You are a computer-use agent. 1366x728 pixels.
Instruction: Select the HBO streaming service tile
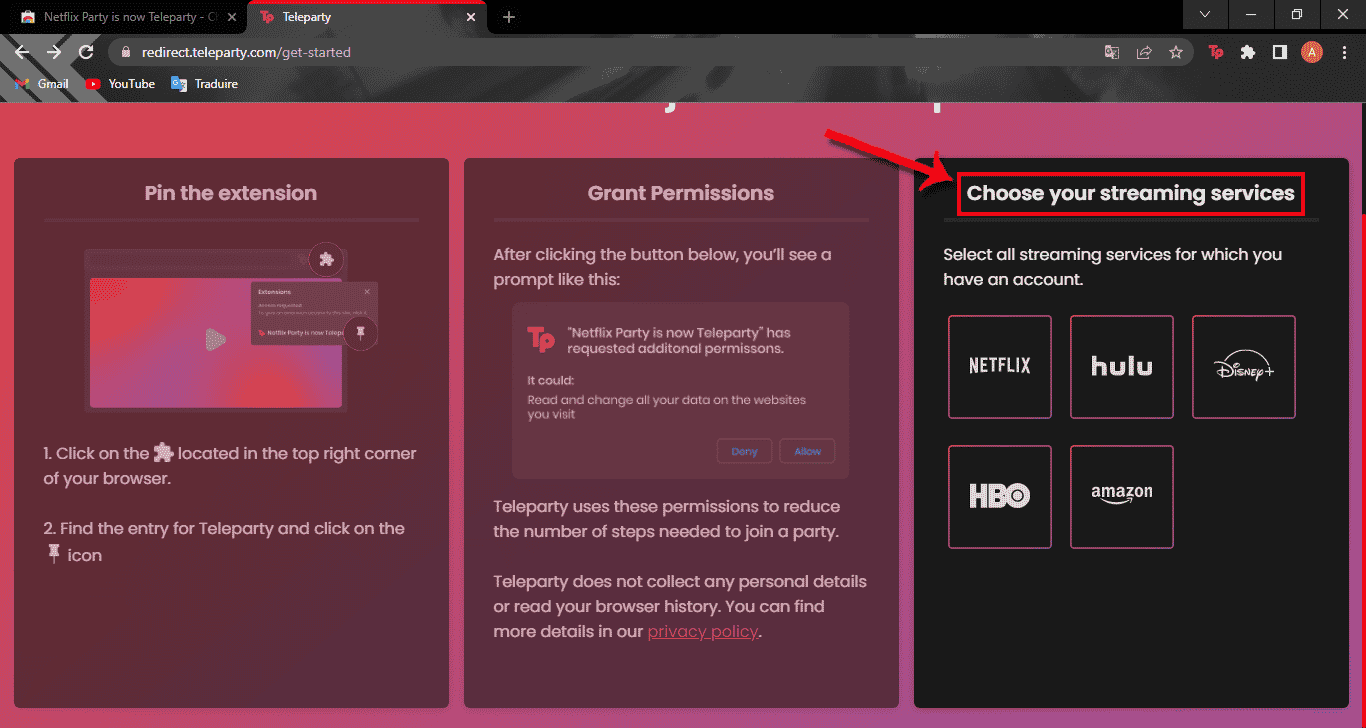(x=1000, y=496)
